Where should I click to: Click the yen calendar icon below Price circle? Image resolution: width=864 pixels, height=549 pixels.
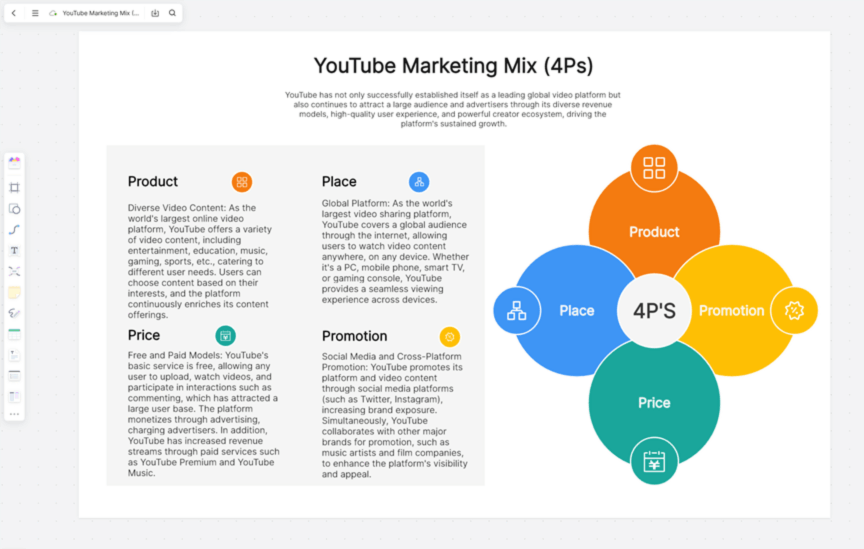(x=654, y=461)
